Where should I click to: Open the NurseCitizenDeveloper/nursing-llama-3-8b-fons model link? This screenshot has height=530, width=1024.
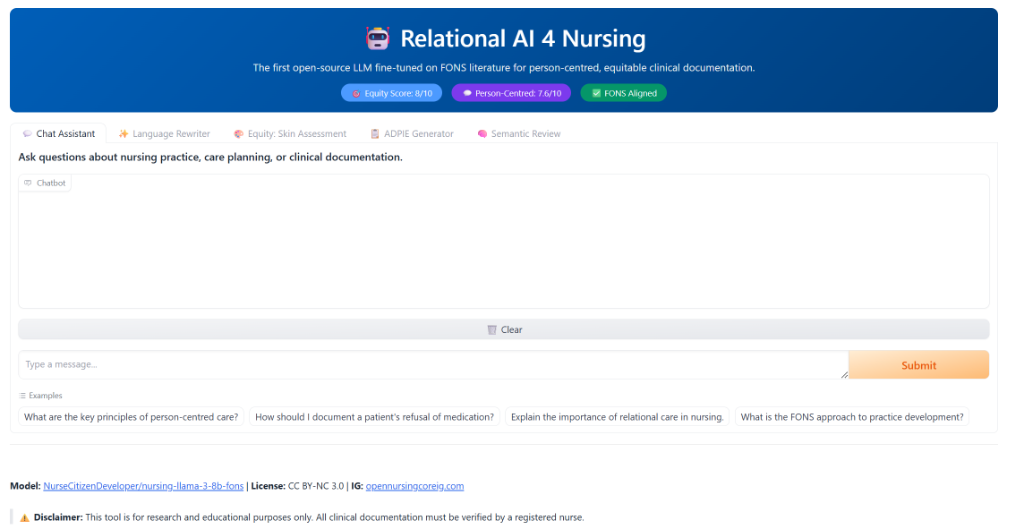[x=143, y=486]
